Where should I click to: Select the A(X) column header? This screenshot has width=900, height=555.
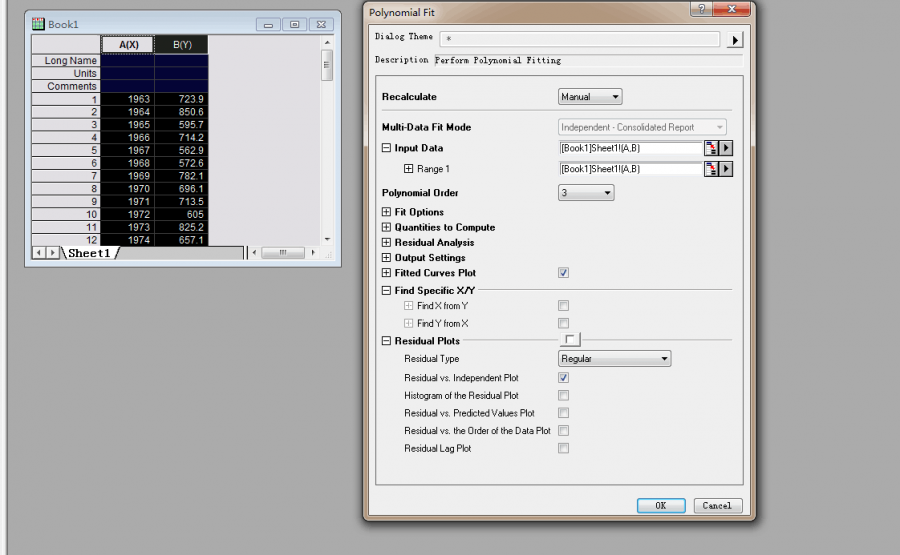click(x=128, y=45)
